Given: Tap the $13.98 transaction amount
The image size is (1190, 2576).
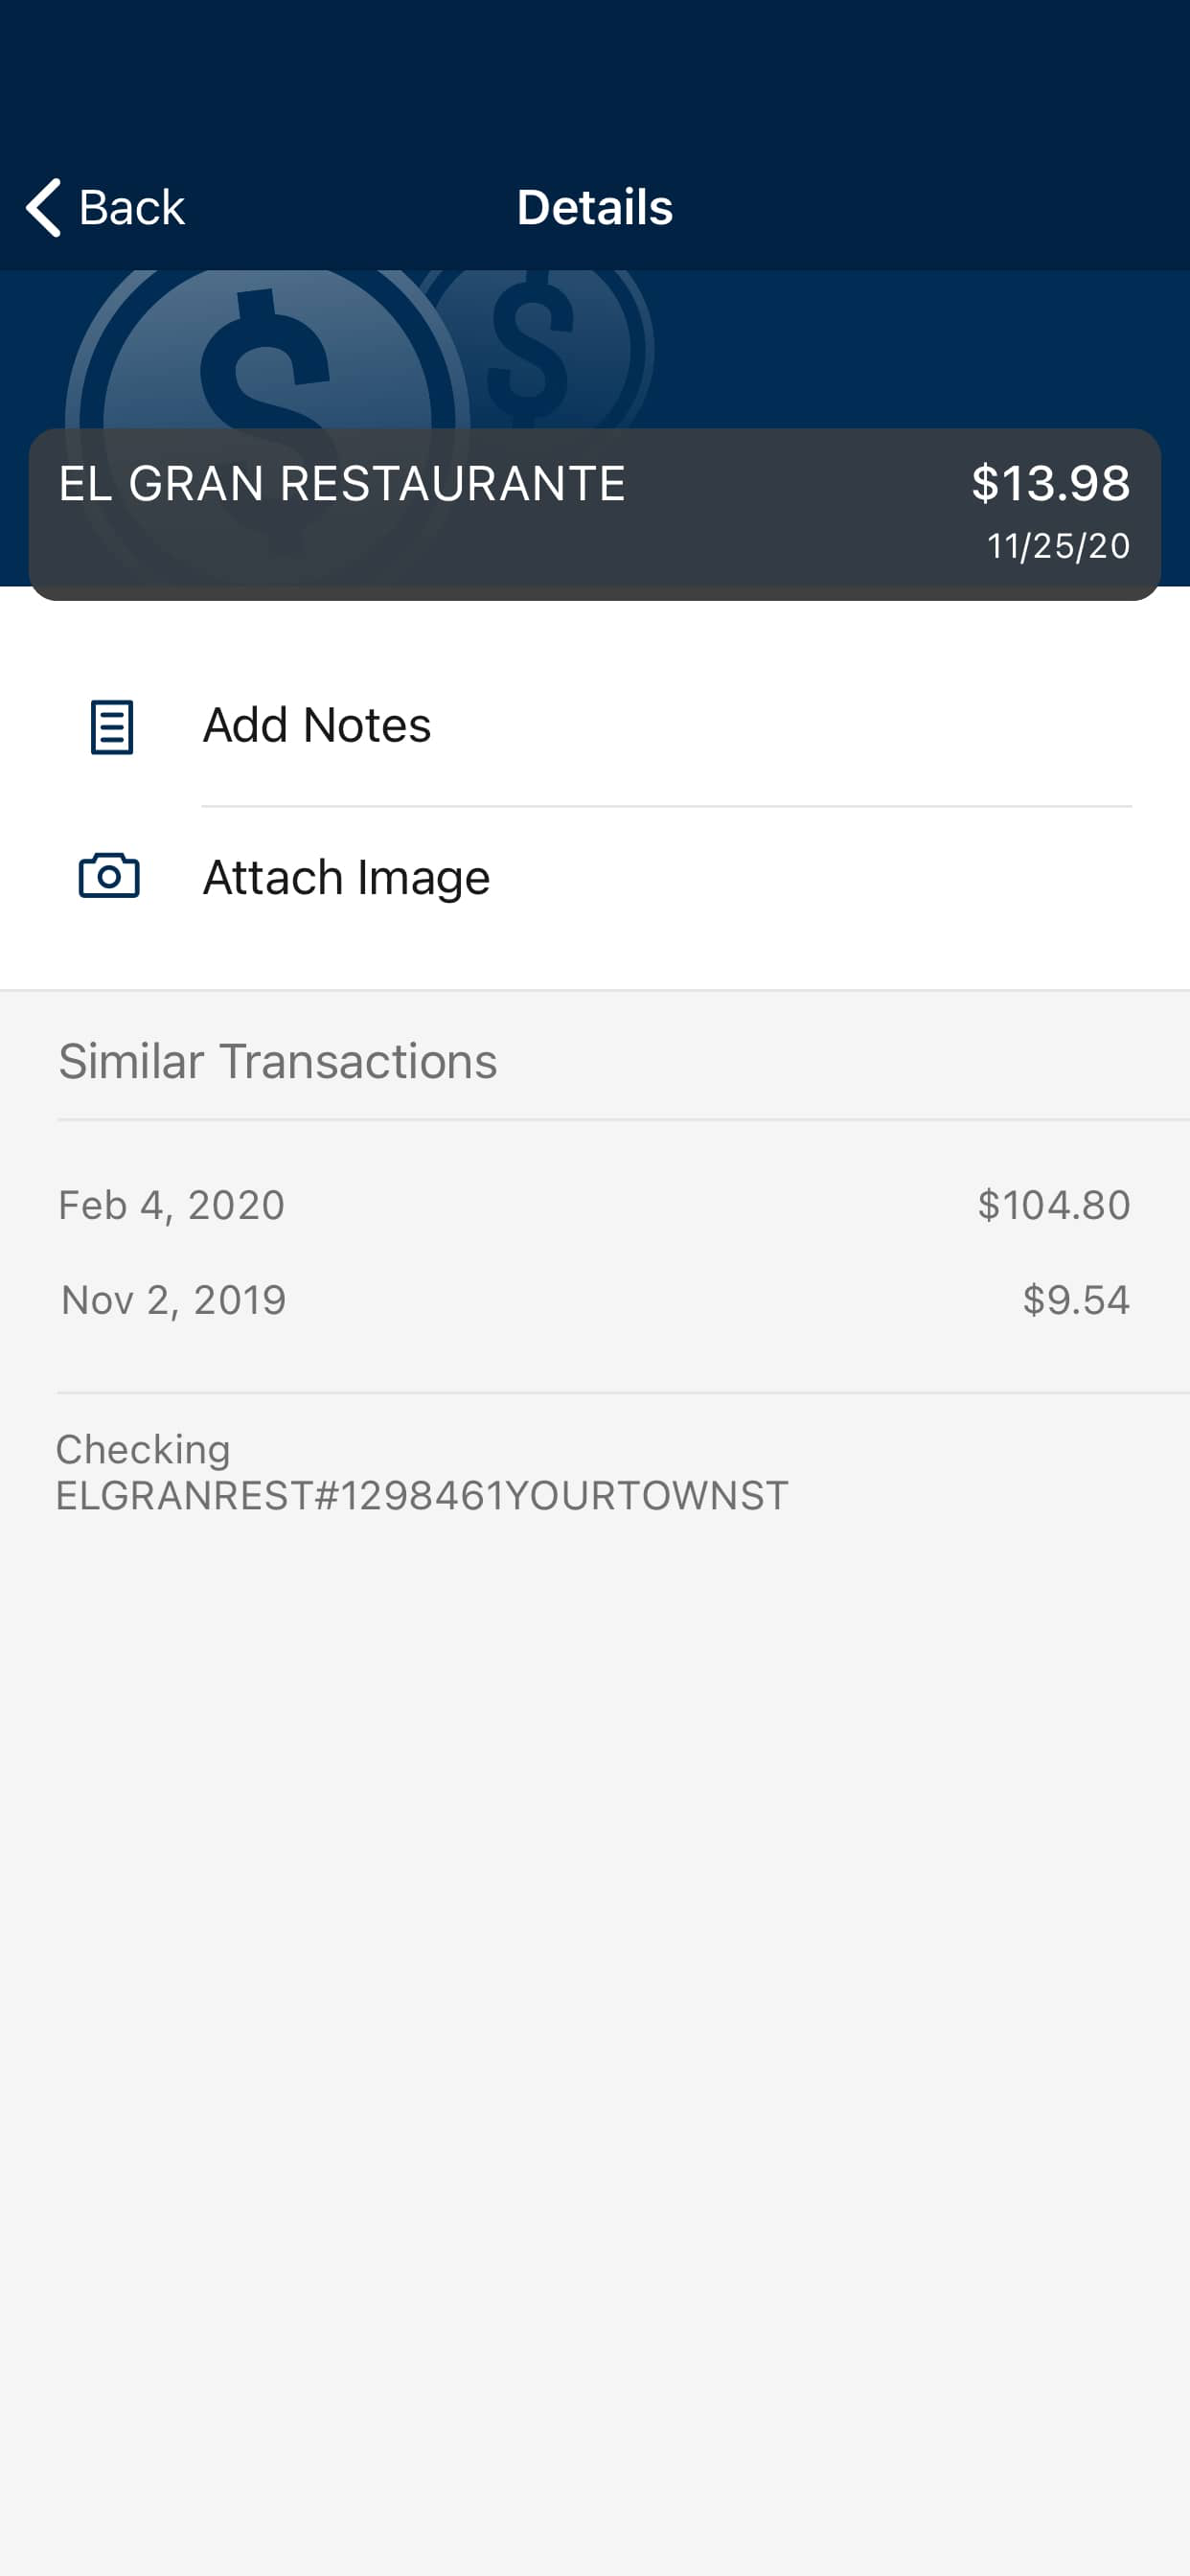Looking at the screenshot, I should pos(1050,483).
